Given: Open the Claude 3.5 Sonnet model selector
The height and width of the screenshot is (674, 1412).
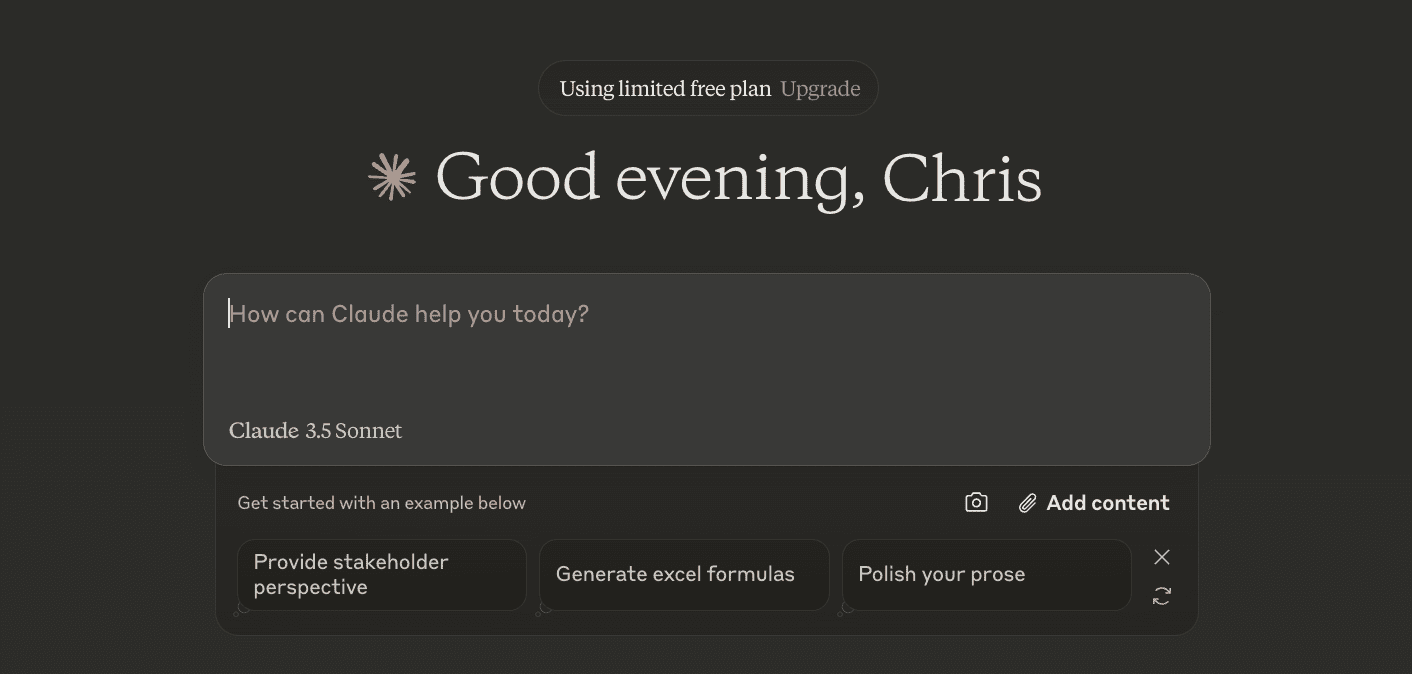Looking at the screenshot, I should point(315,431).
